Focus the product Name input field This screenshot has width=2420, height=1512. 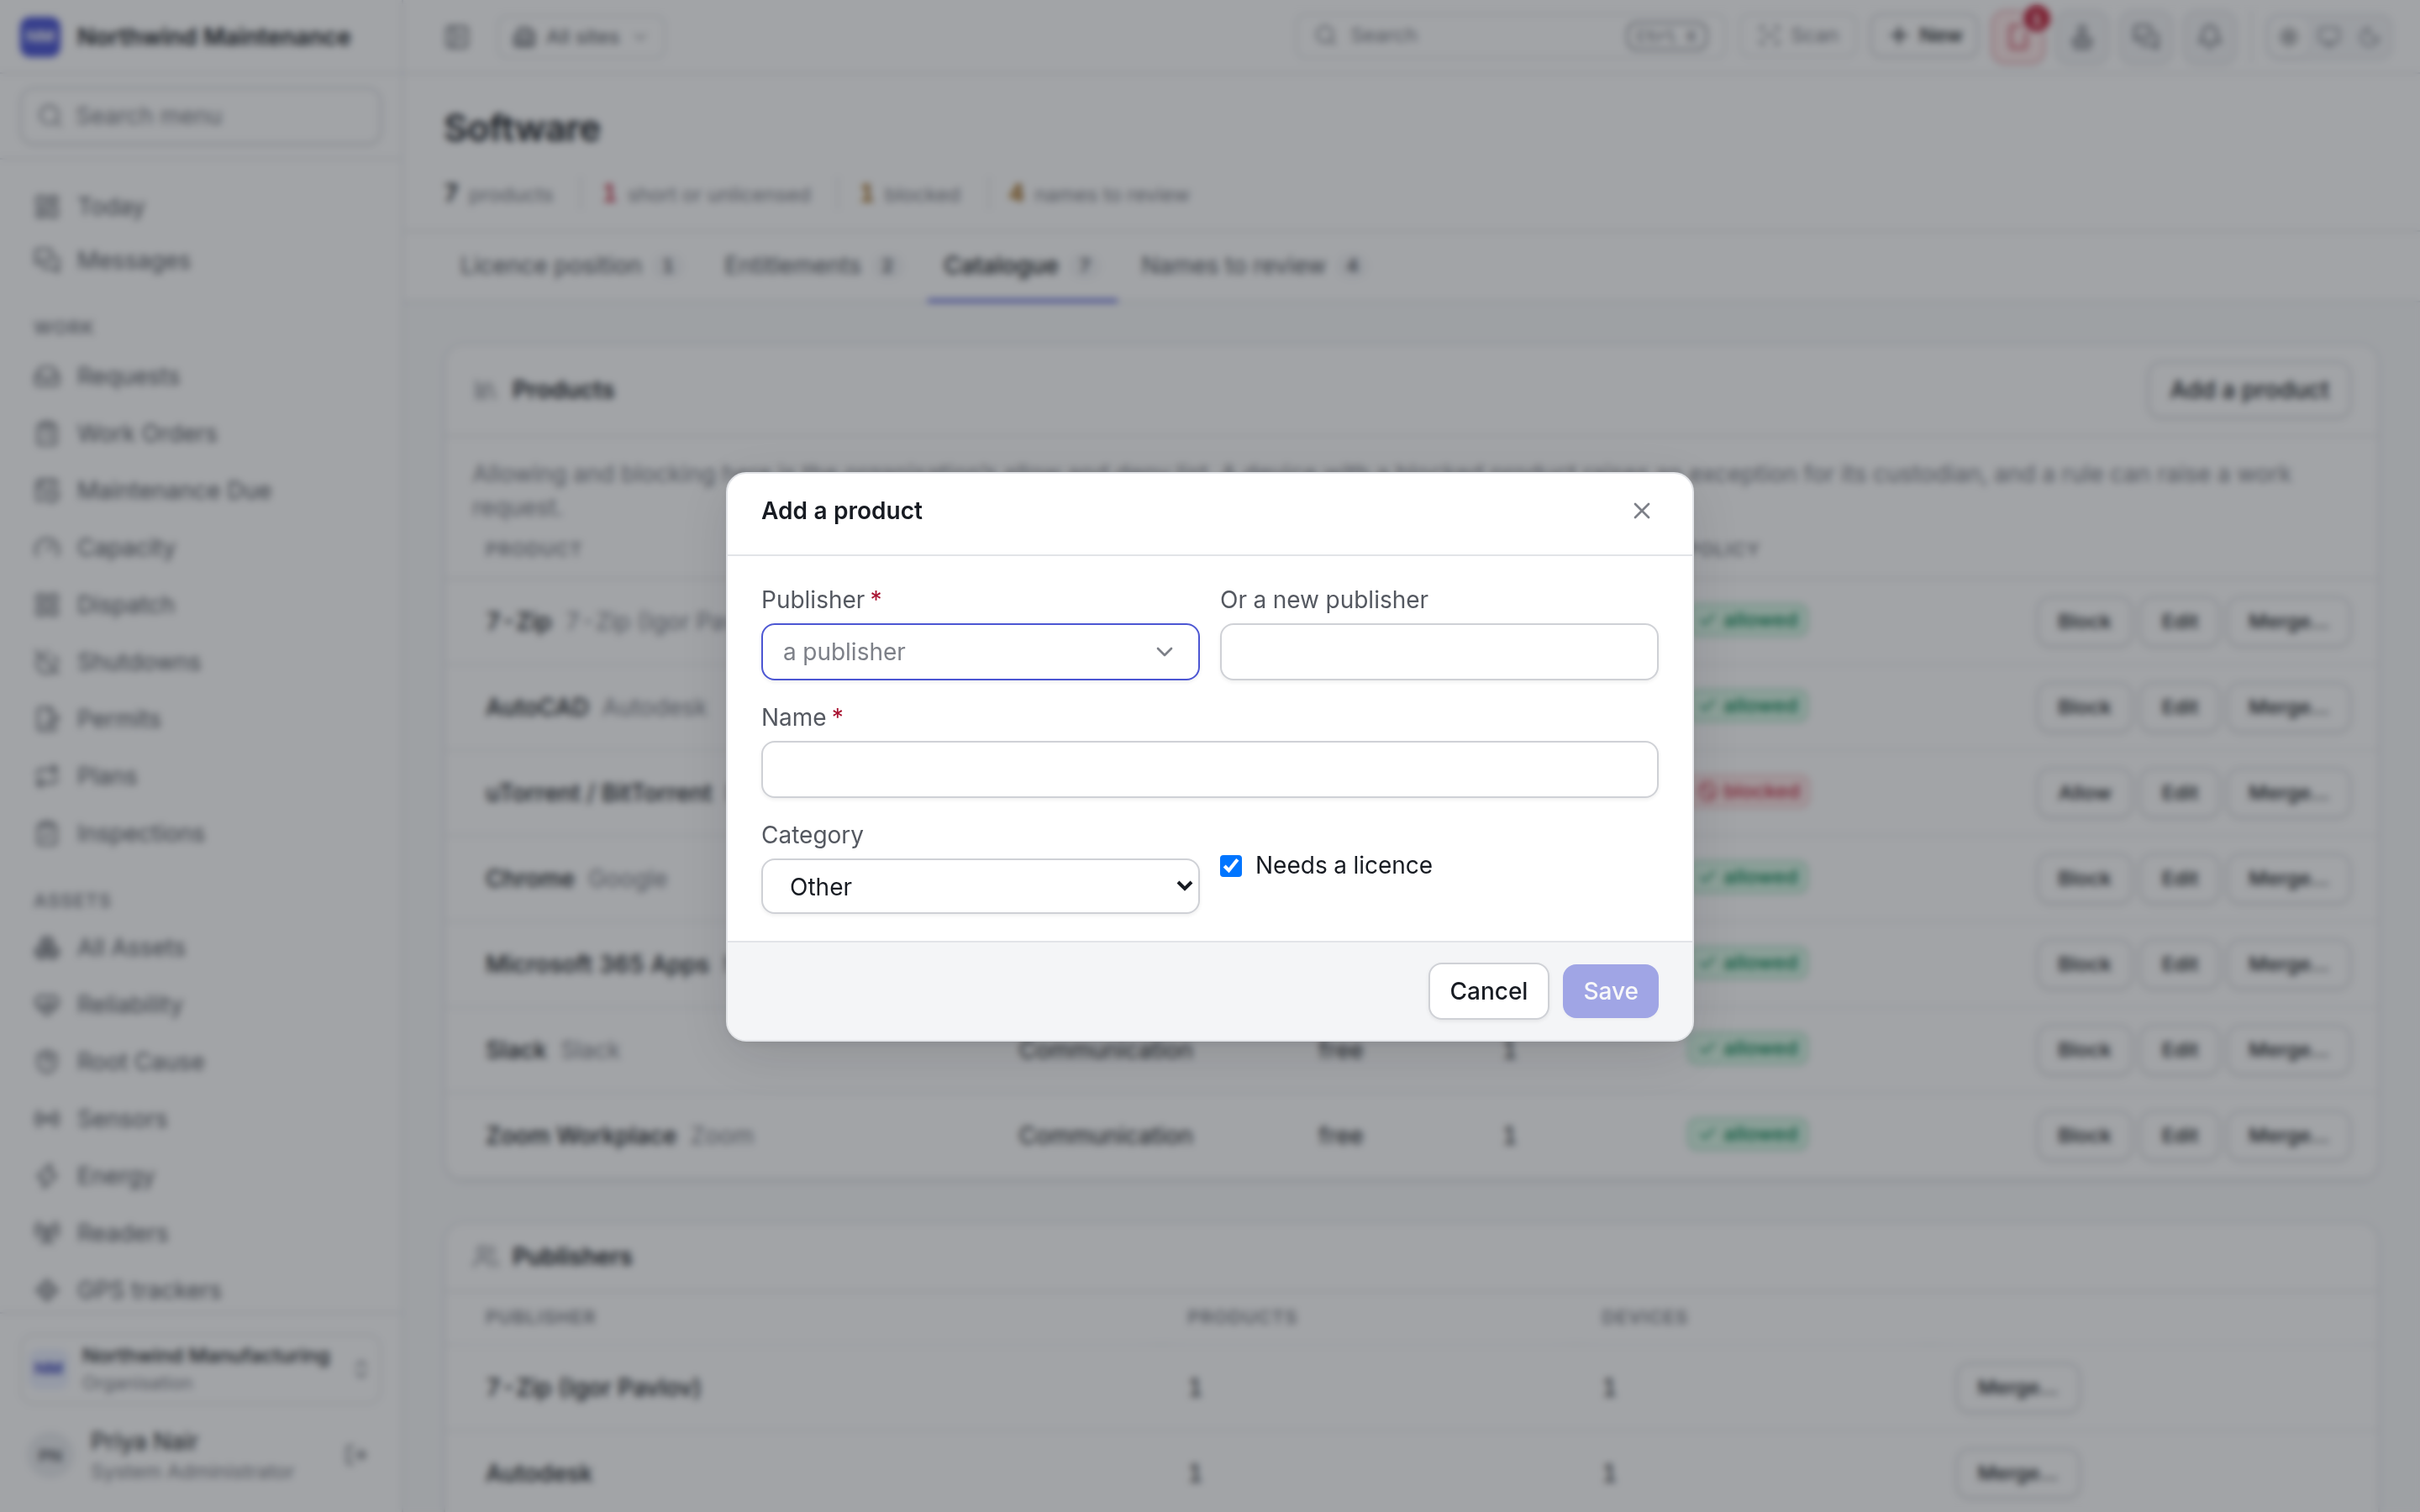[x=1209, y=769]
